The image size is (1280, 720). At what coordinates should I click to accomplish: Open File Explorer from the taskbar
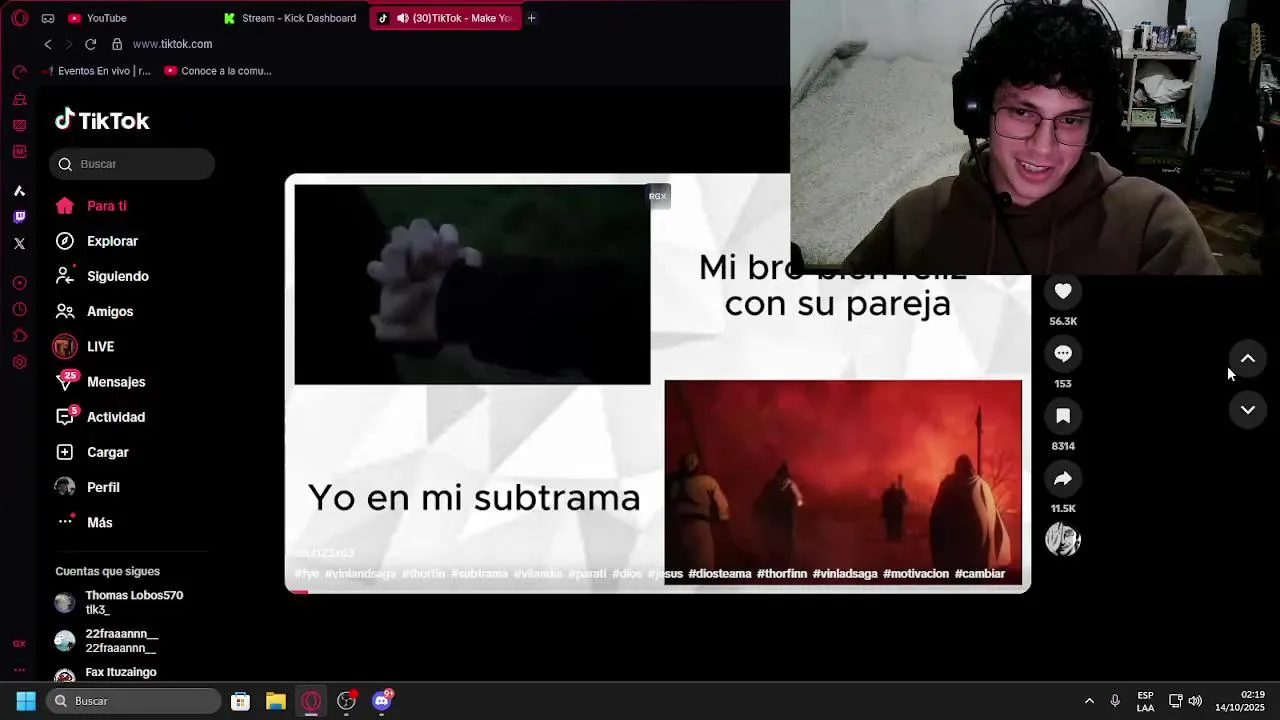tap(276, 701)
